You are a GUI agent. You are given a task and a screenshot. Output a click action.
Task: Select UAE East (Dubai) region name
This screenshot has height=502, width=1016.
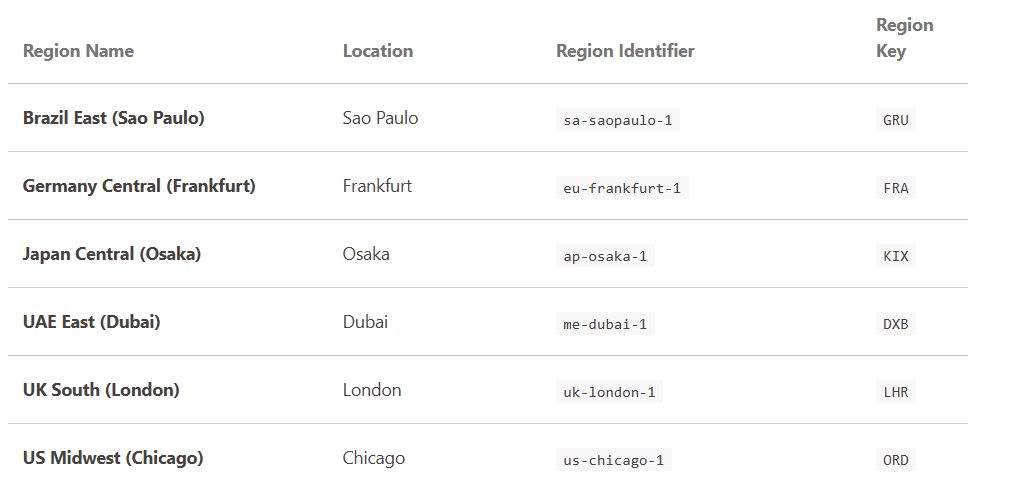coord(91,322)
